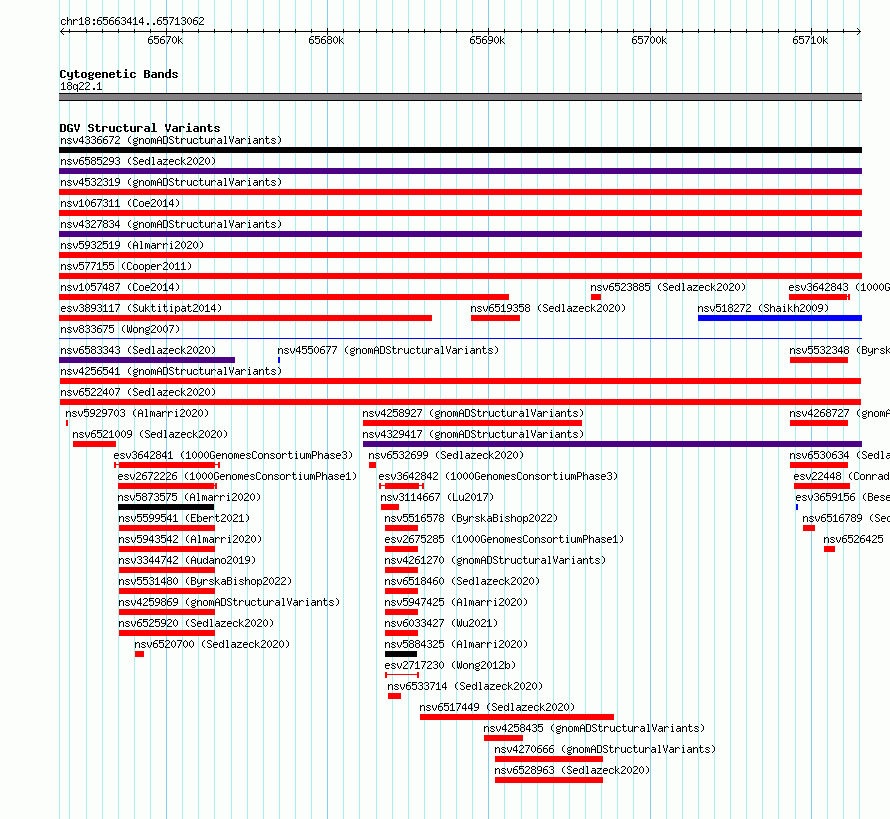Open nsv6583343 (Sedlazeck2020) label

tap(138, 350)
